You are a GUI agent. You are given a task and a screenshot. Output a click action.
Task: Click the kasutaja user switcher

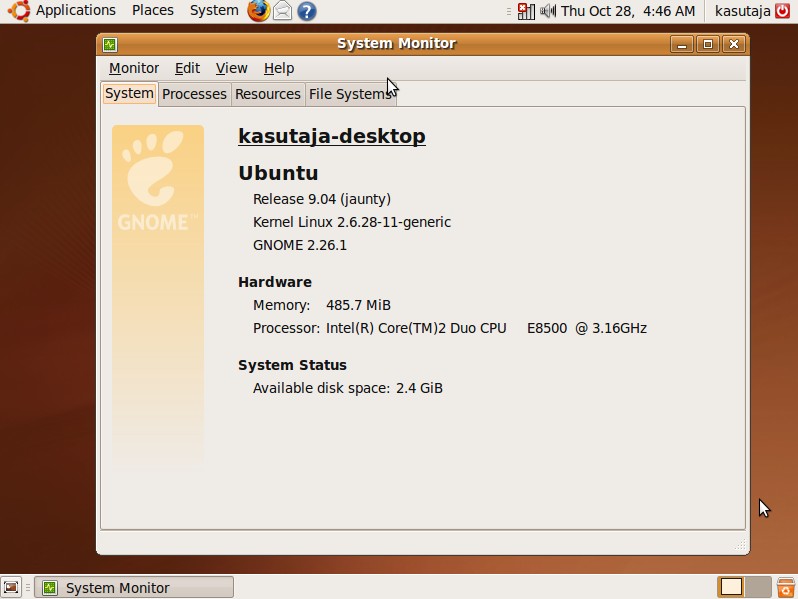pos(743,11)
